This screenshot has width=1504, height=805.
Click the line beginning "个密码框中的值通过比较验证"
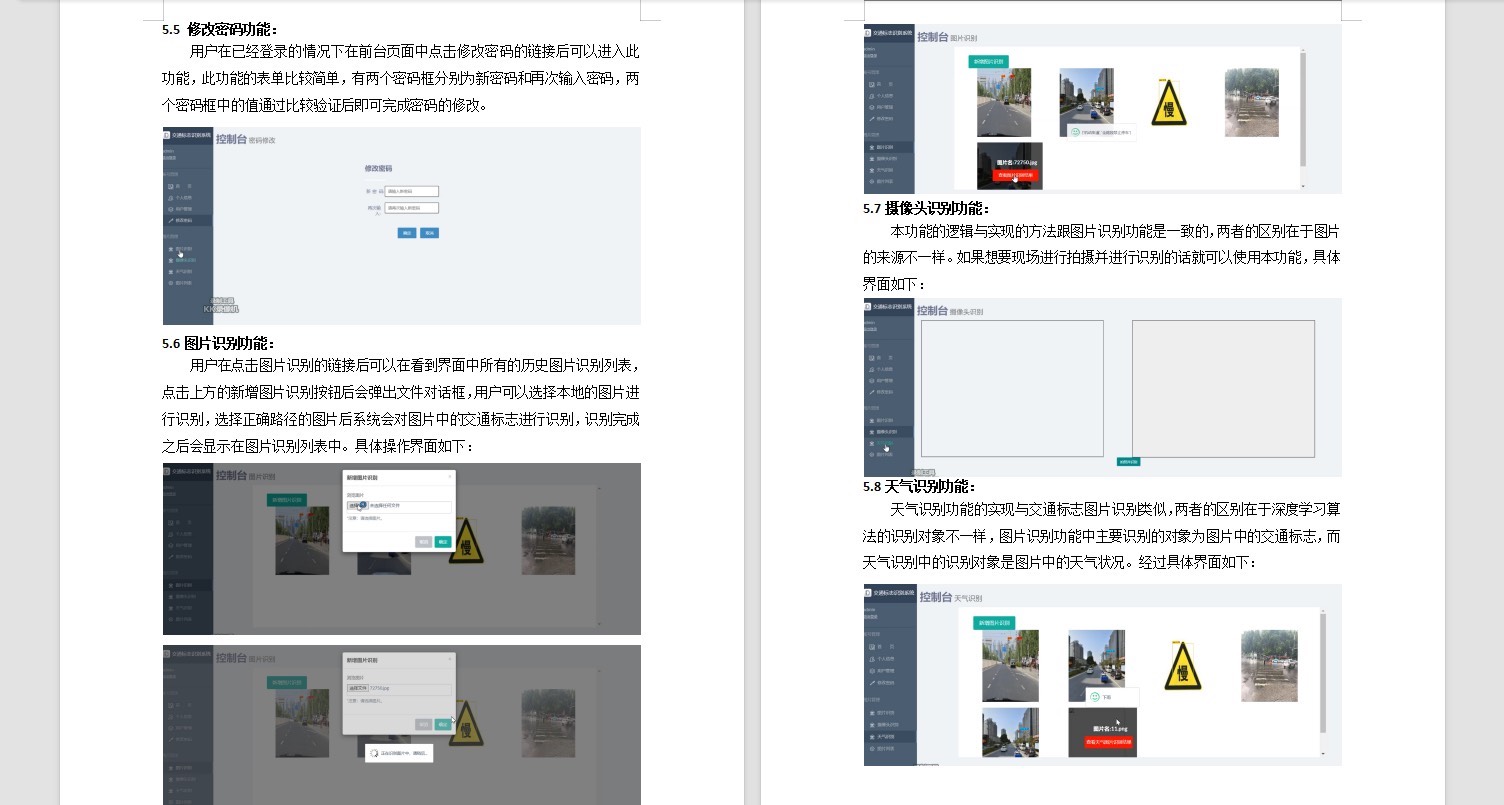point(325,105)
